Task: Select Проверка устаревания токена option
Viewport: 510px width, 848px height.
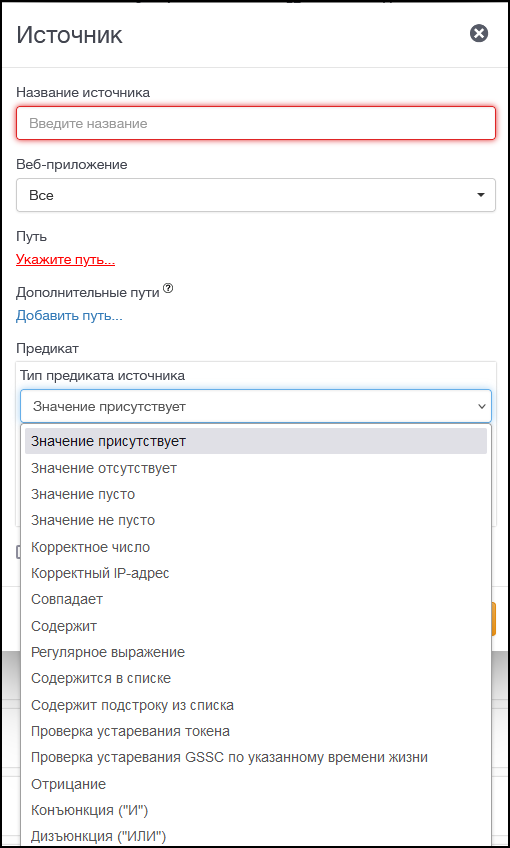Action: pos(256,731)
